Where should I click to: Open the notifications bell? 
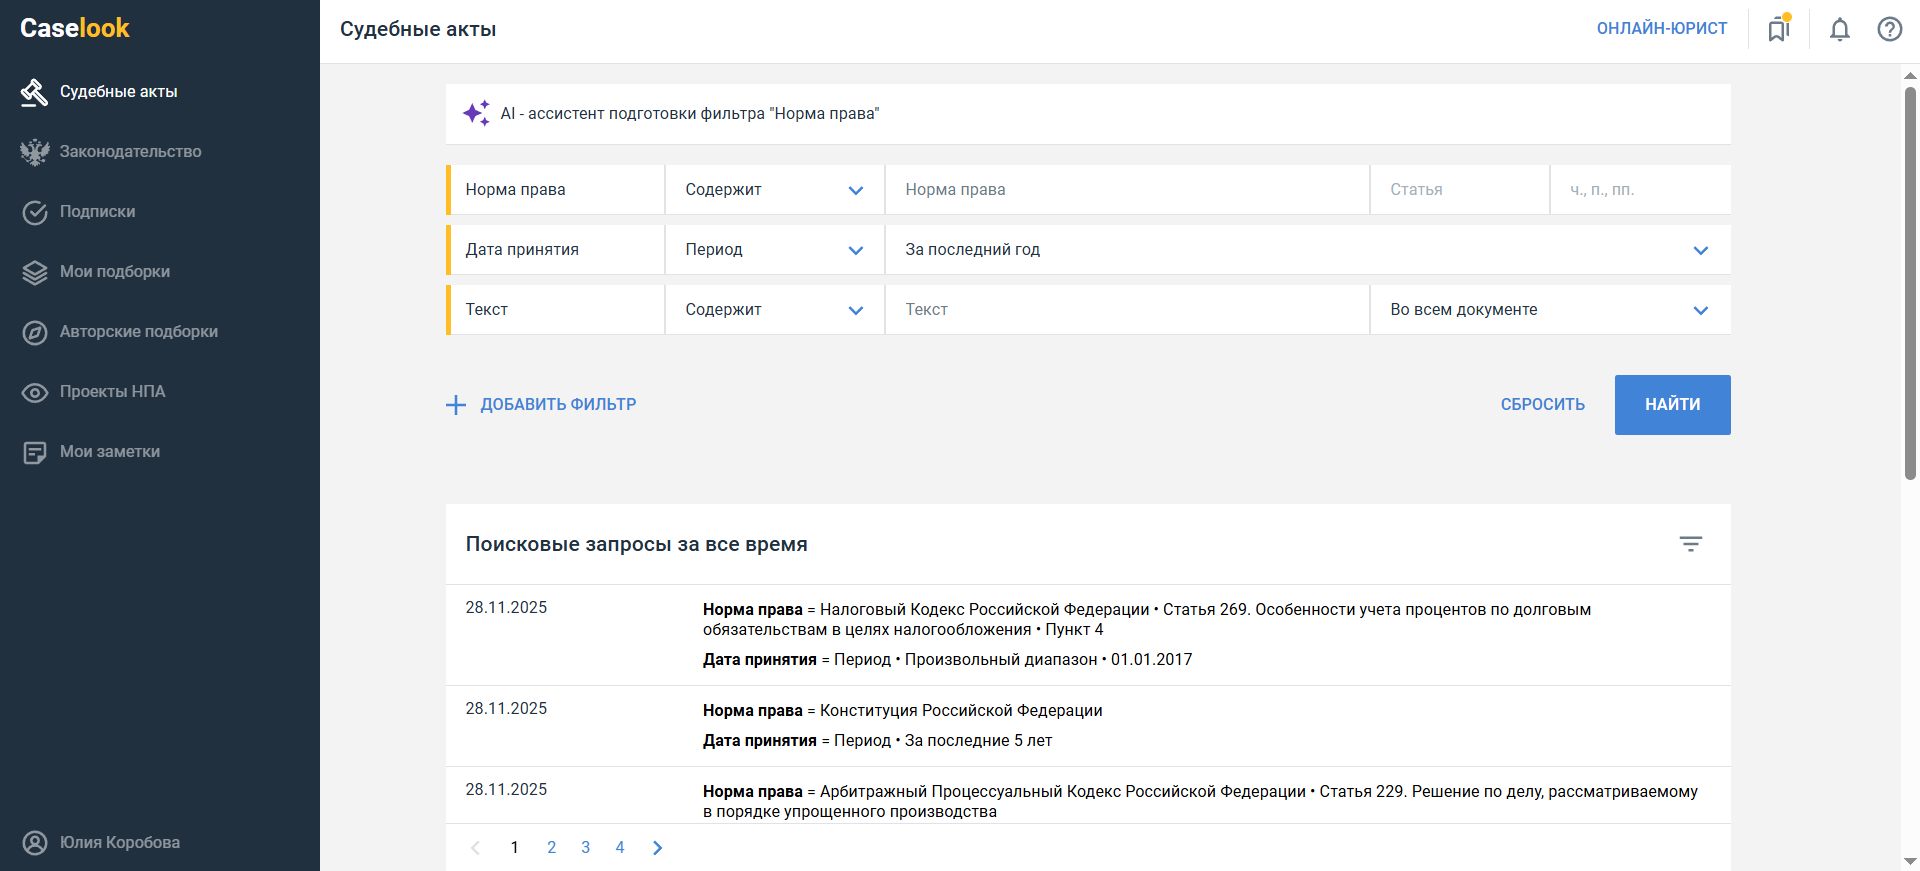point(1839,29)
